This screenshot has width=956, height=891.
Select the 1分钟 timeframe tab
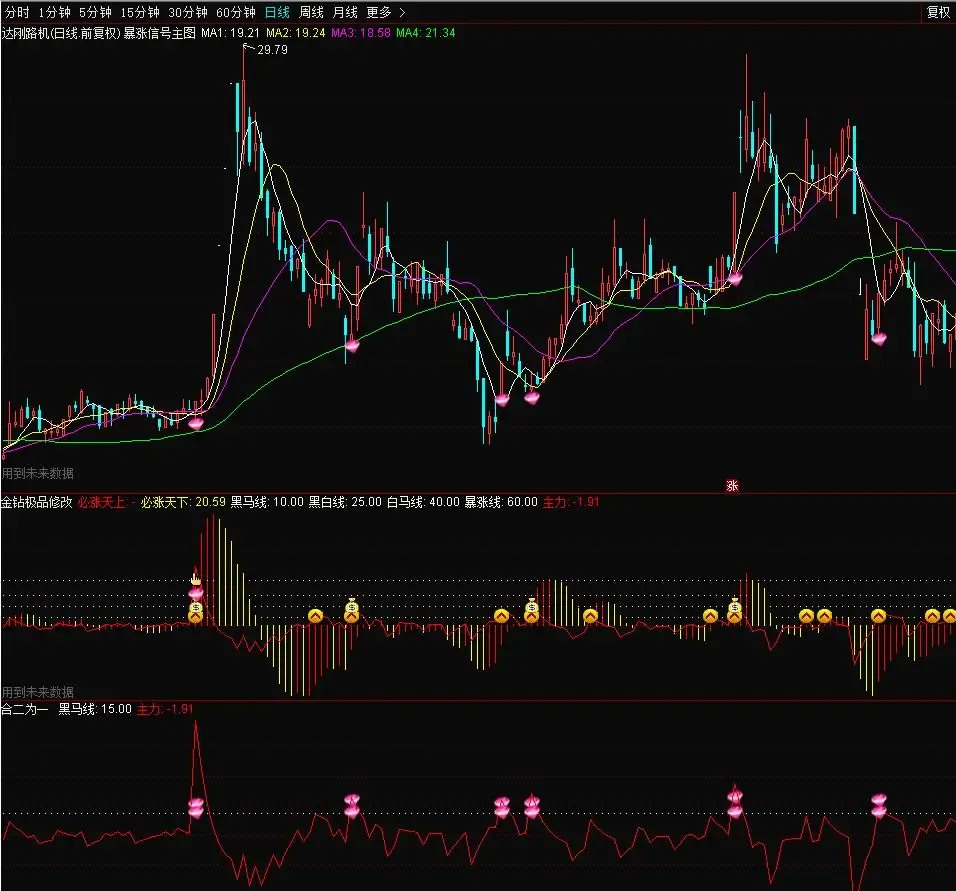click(54, 12)
